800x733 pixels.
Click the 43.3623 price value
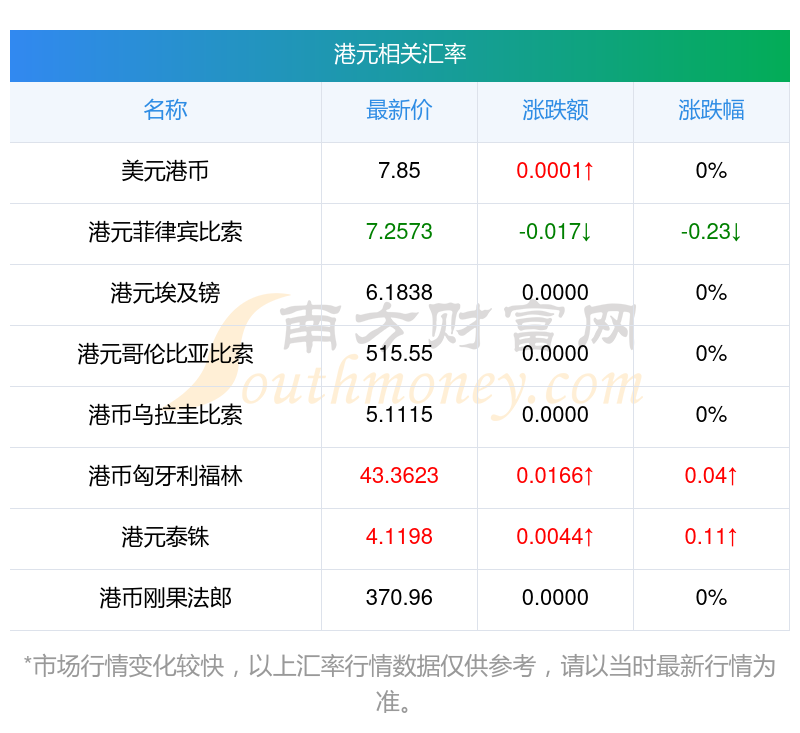399,476
